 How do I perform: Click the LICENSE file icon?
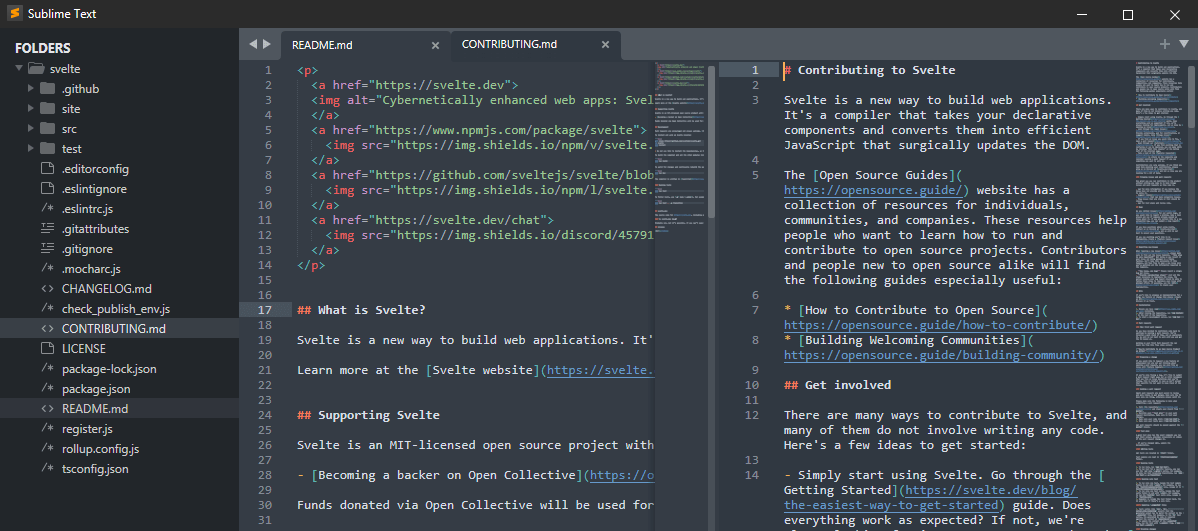tap(47, 348)
